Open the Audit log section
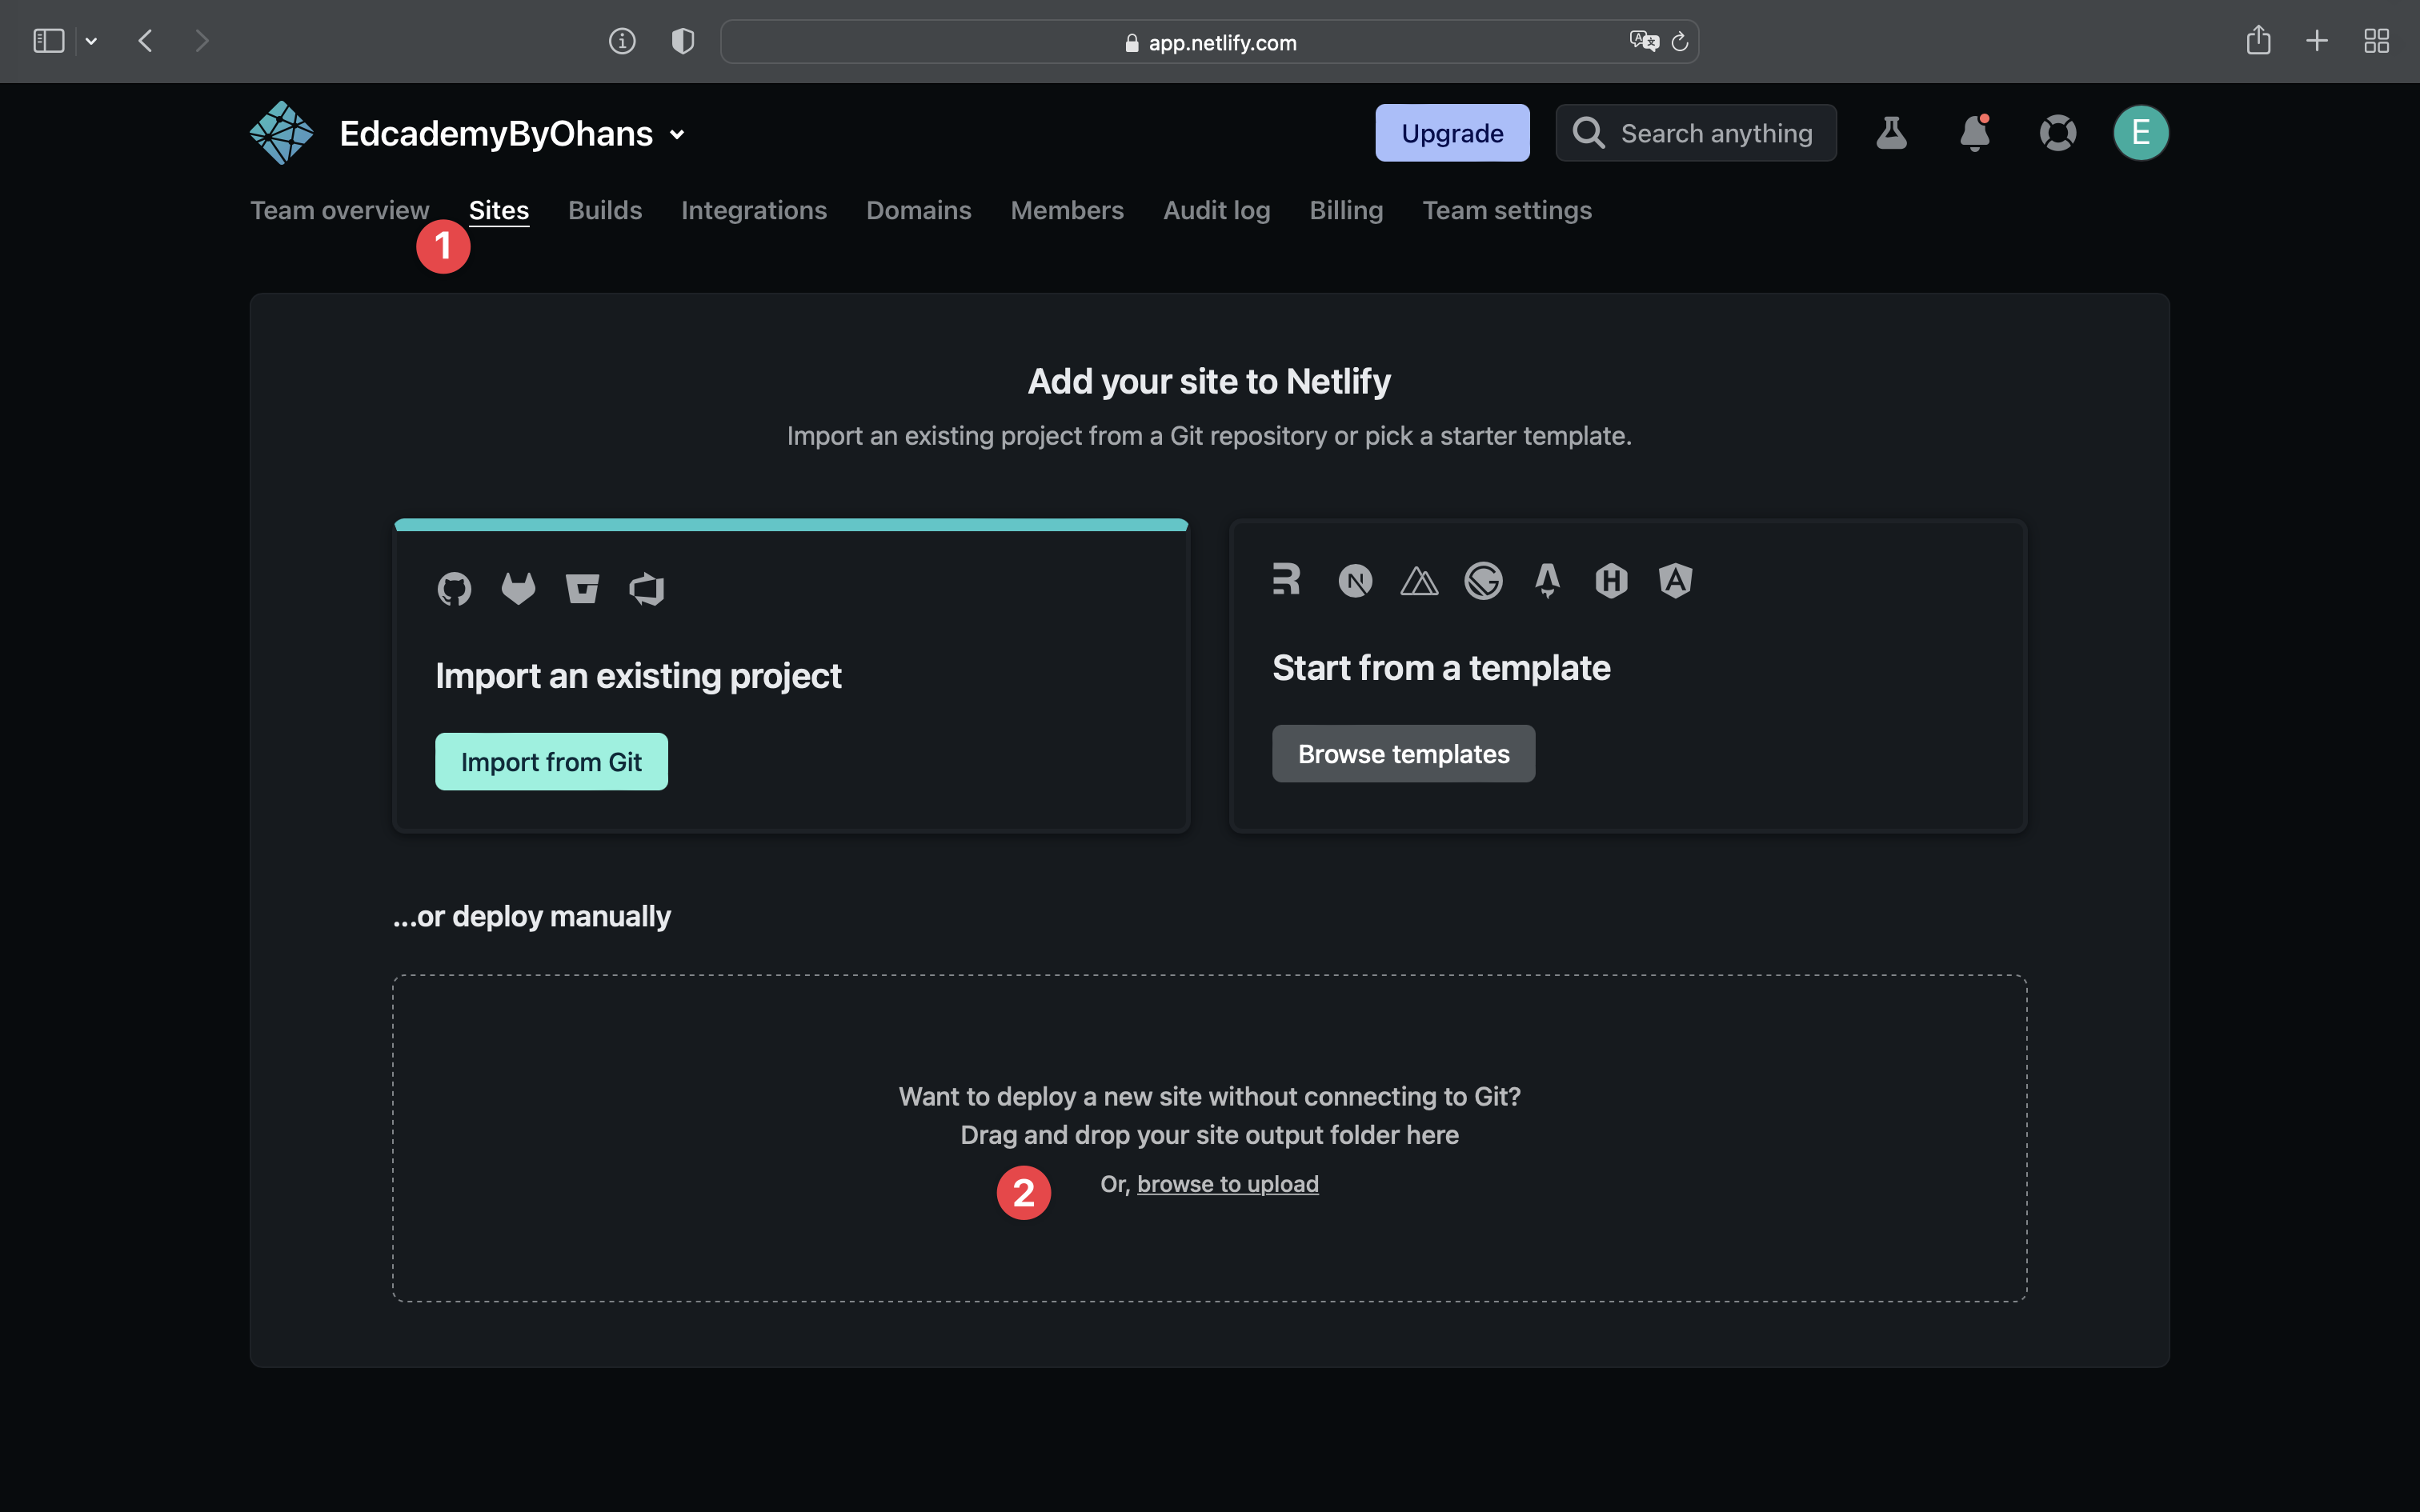The height and width of the screenshot is (1512, 2420). tap(1216, 210)
